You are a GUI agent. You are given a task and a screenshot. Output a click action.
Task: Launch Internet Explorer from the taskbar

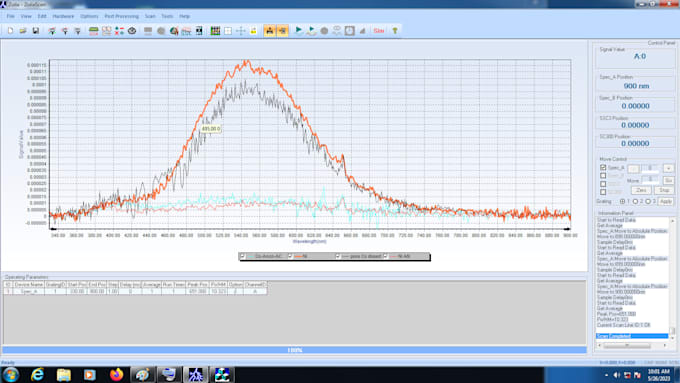click(x=37, y=375)
